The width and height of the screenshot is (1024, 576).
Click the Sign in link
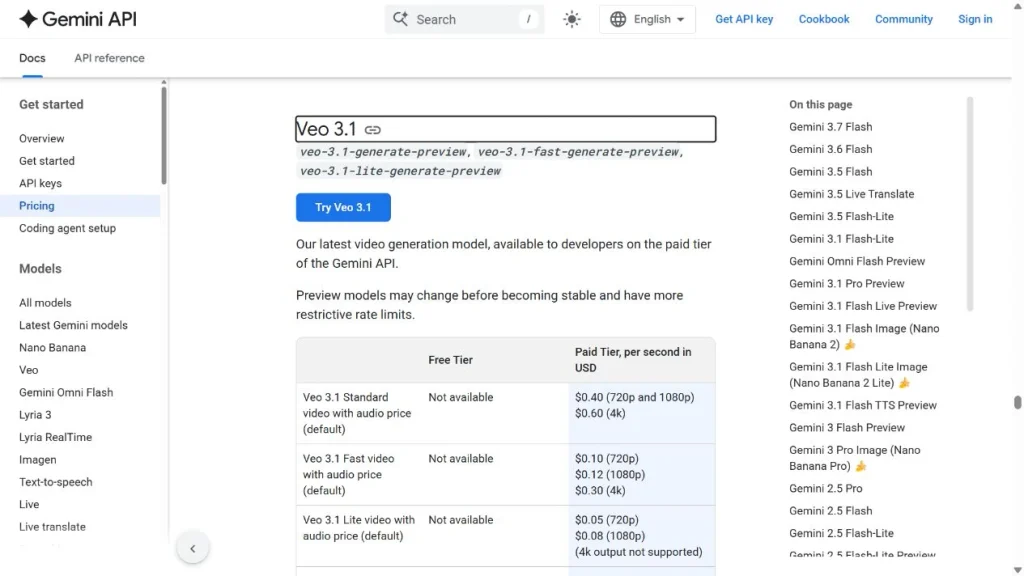tap(975, 19)
